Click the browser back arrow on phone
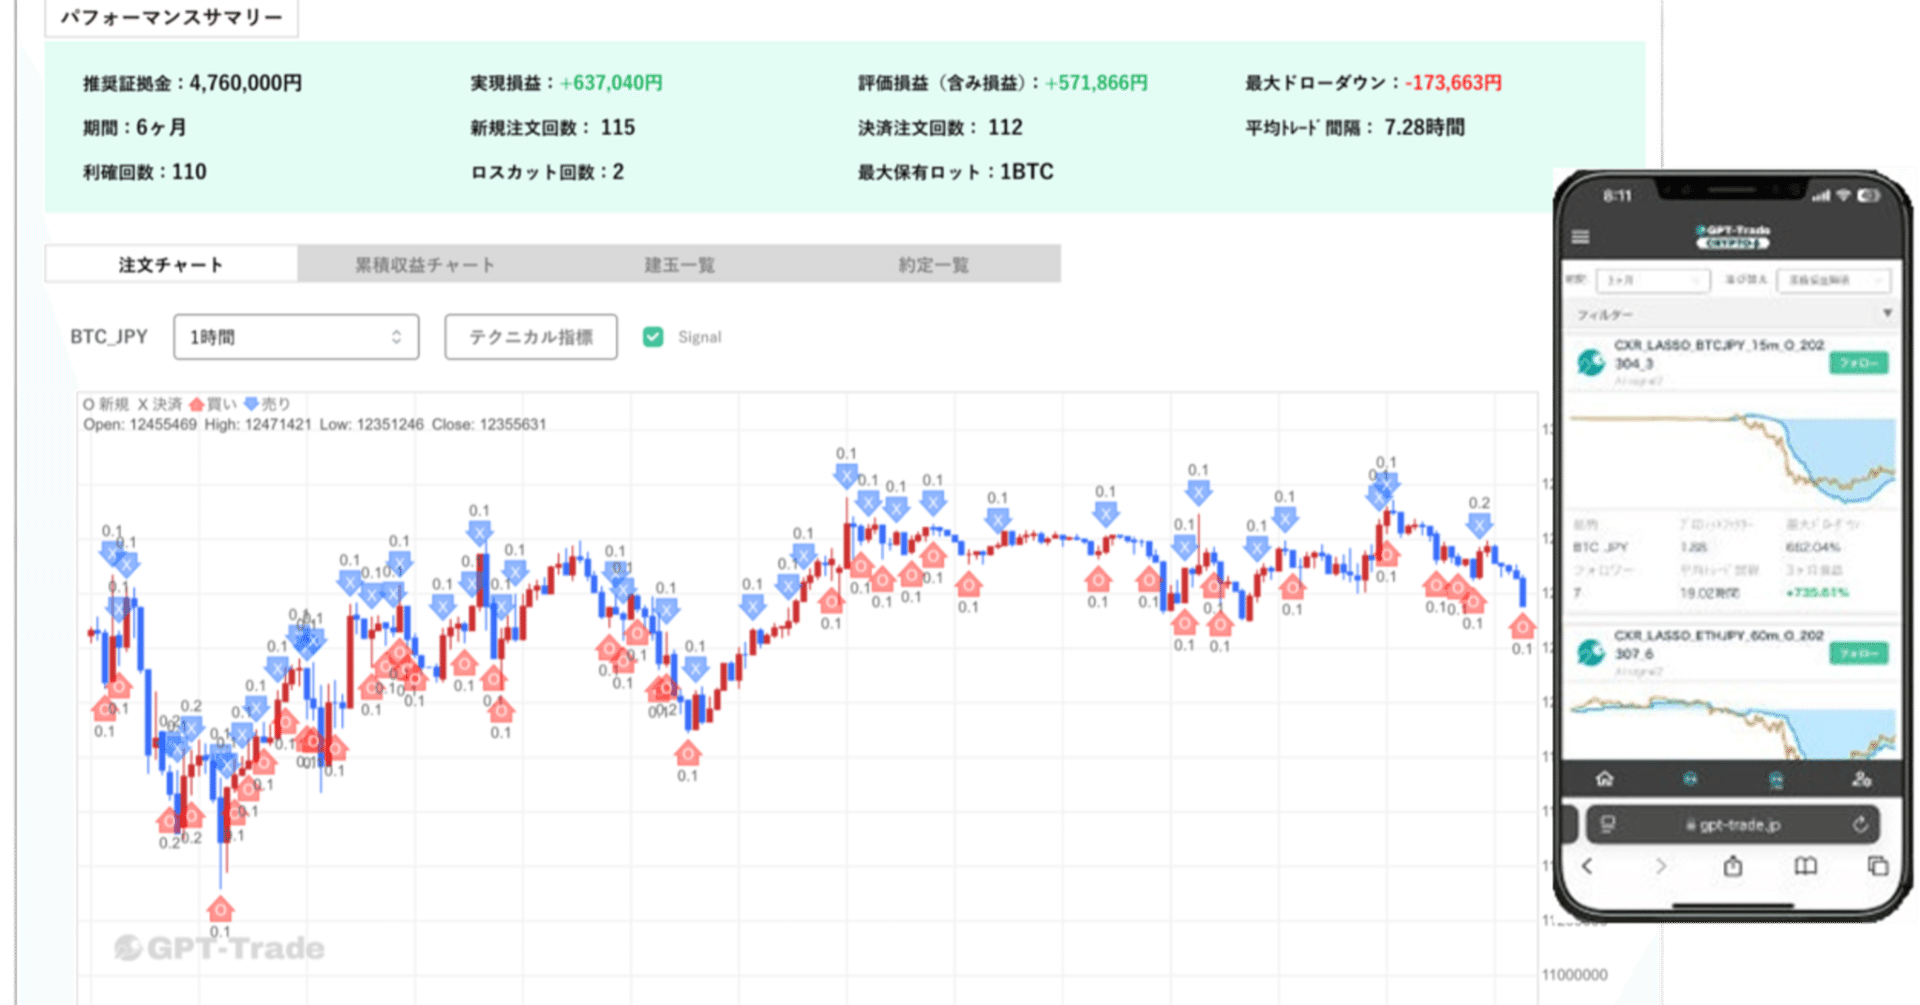This screenshot has width=1920, height=1005. tap(1587, 866)
